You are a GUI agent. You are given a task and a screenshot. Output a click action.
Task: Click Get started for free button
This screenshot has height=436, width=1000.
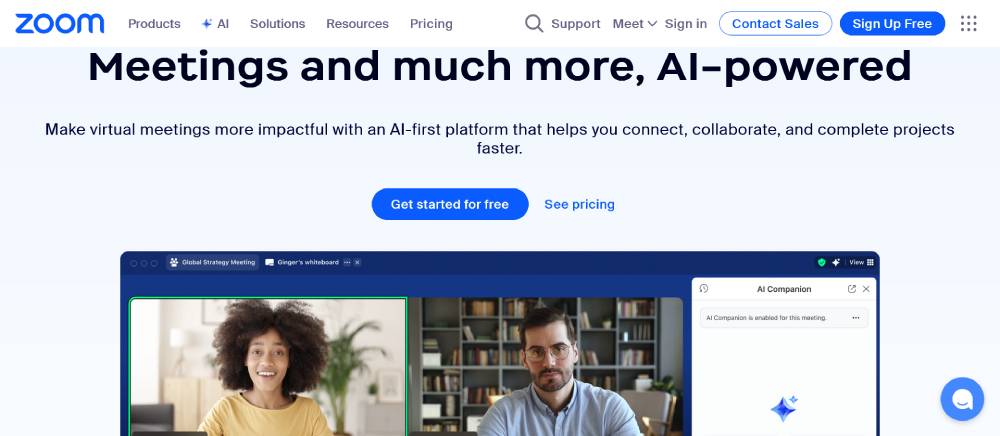(x=450, y=204)
